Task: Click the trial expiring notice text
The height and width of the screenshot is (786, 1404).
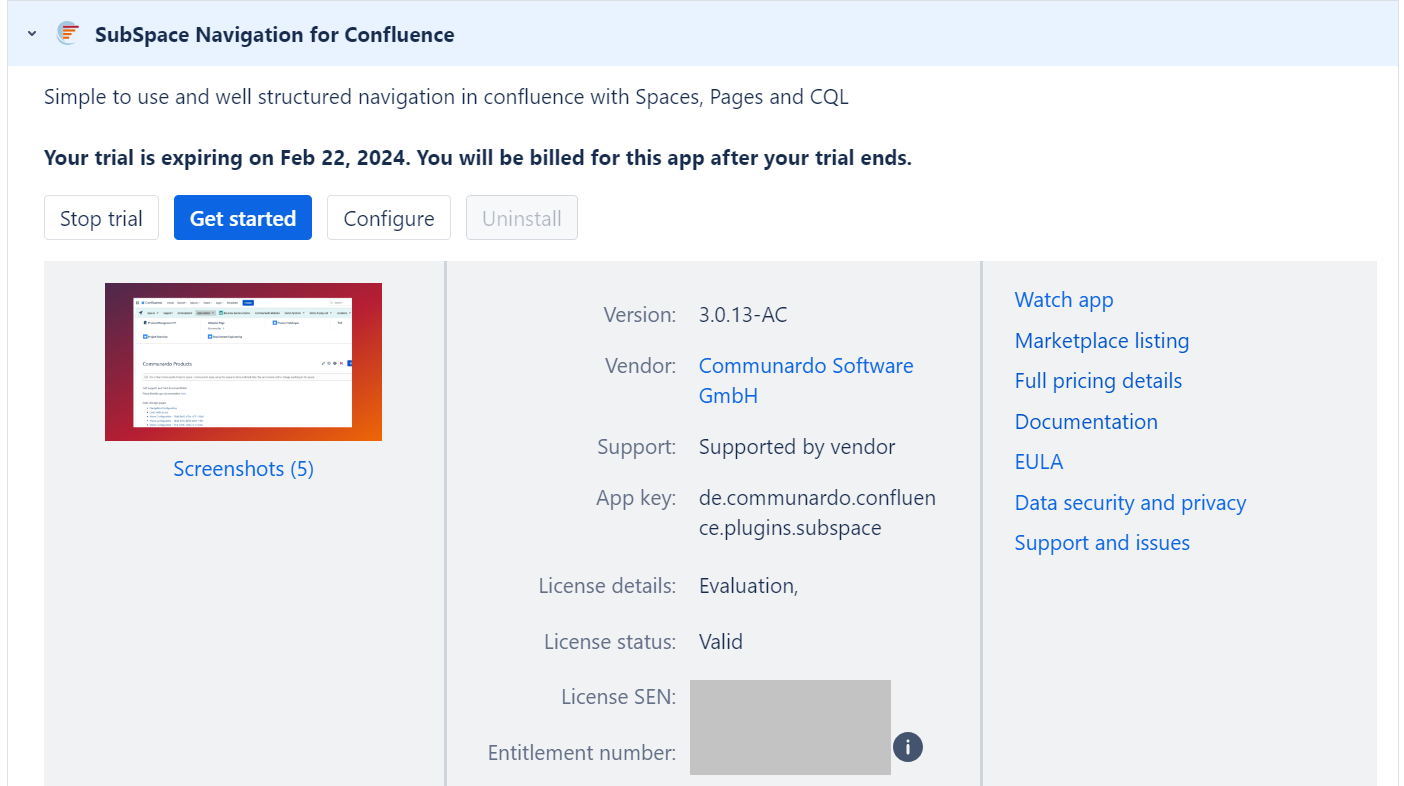Action: (477, 158)
